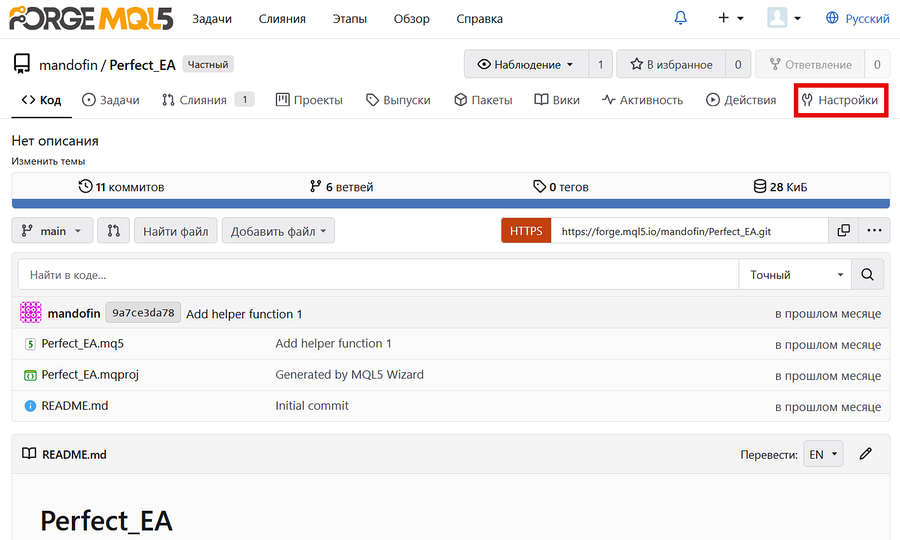The height and width of the screenshot is (540, 900).
Task: Show watchers count 1
Action: pos(600,64)
